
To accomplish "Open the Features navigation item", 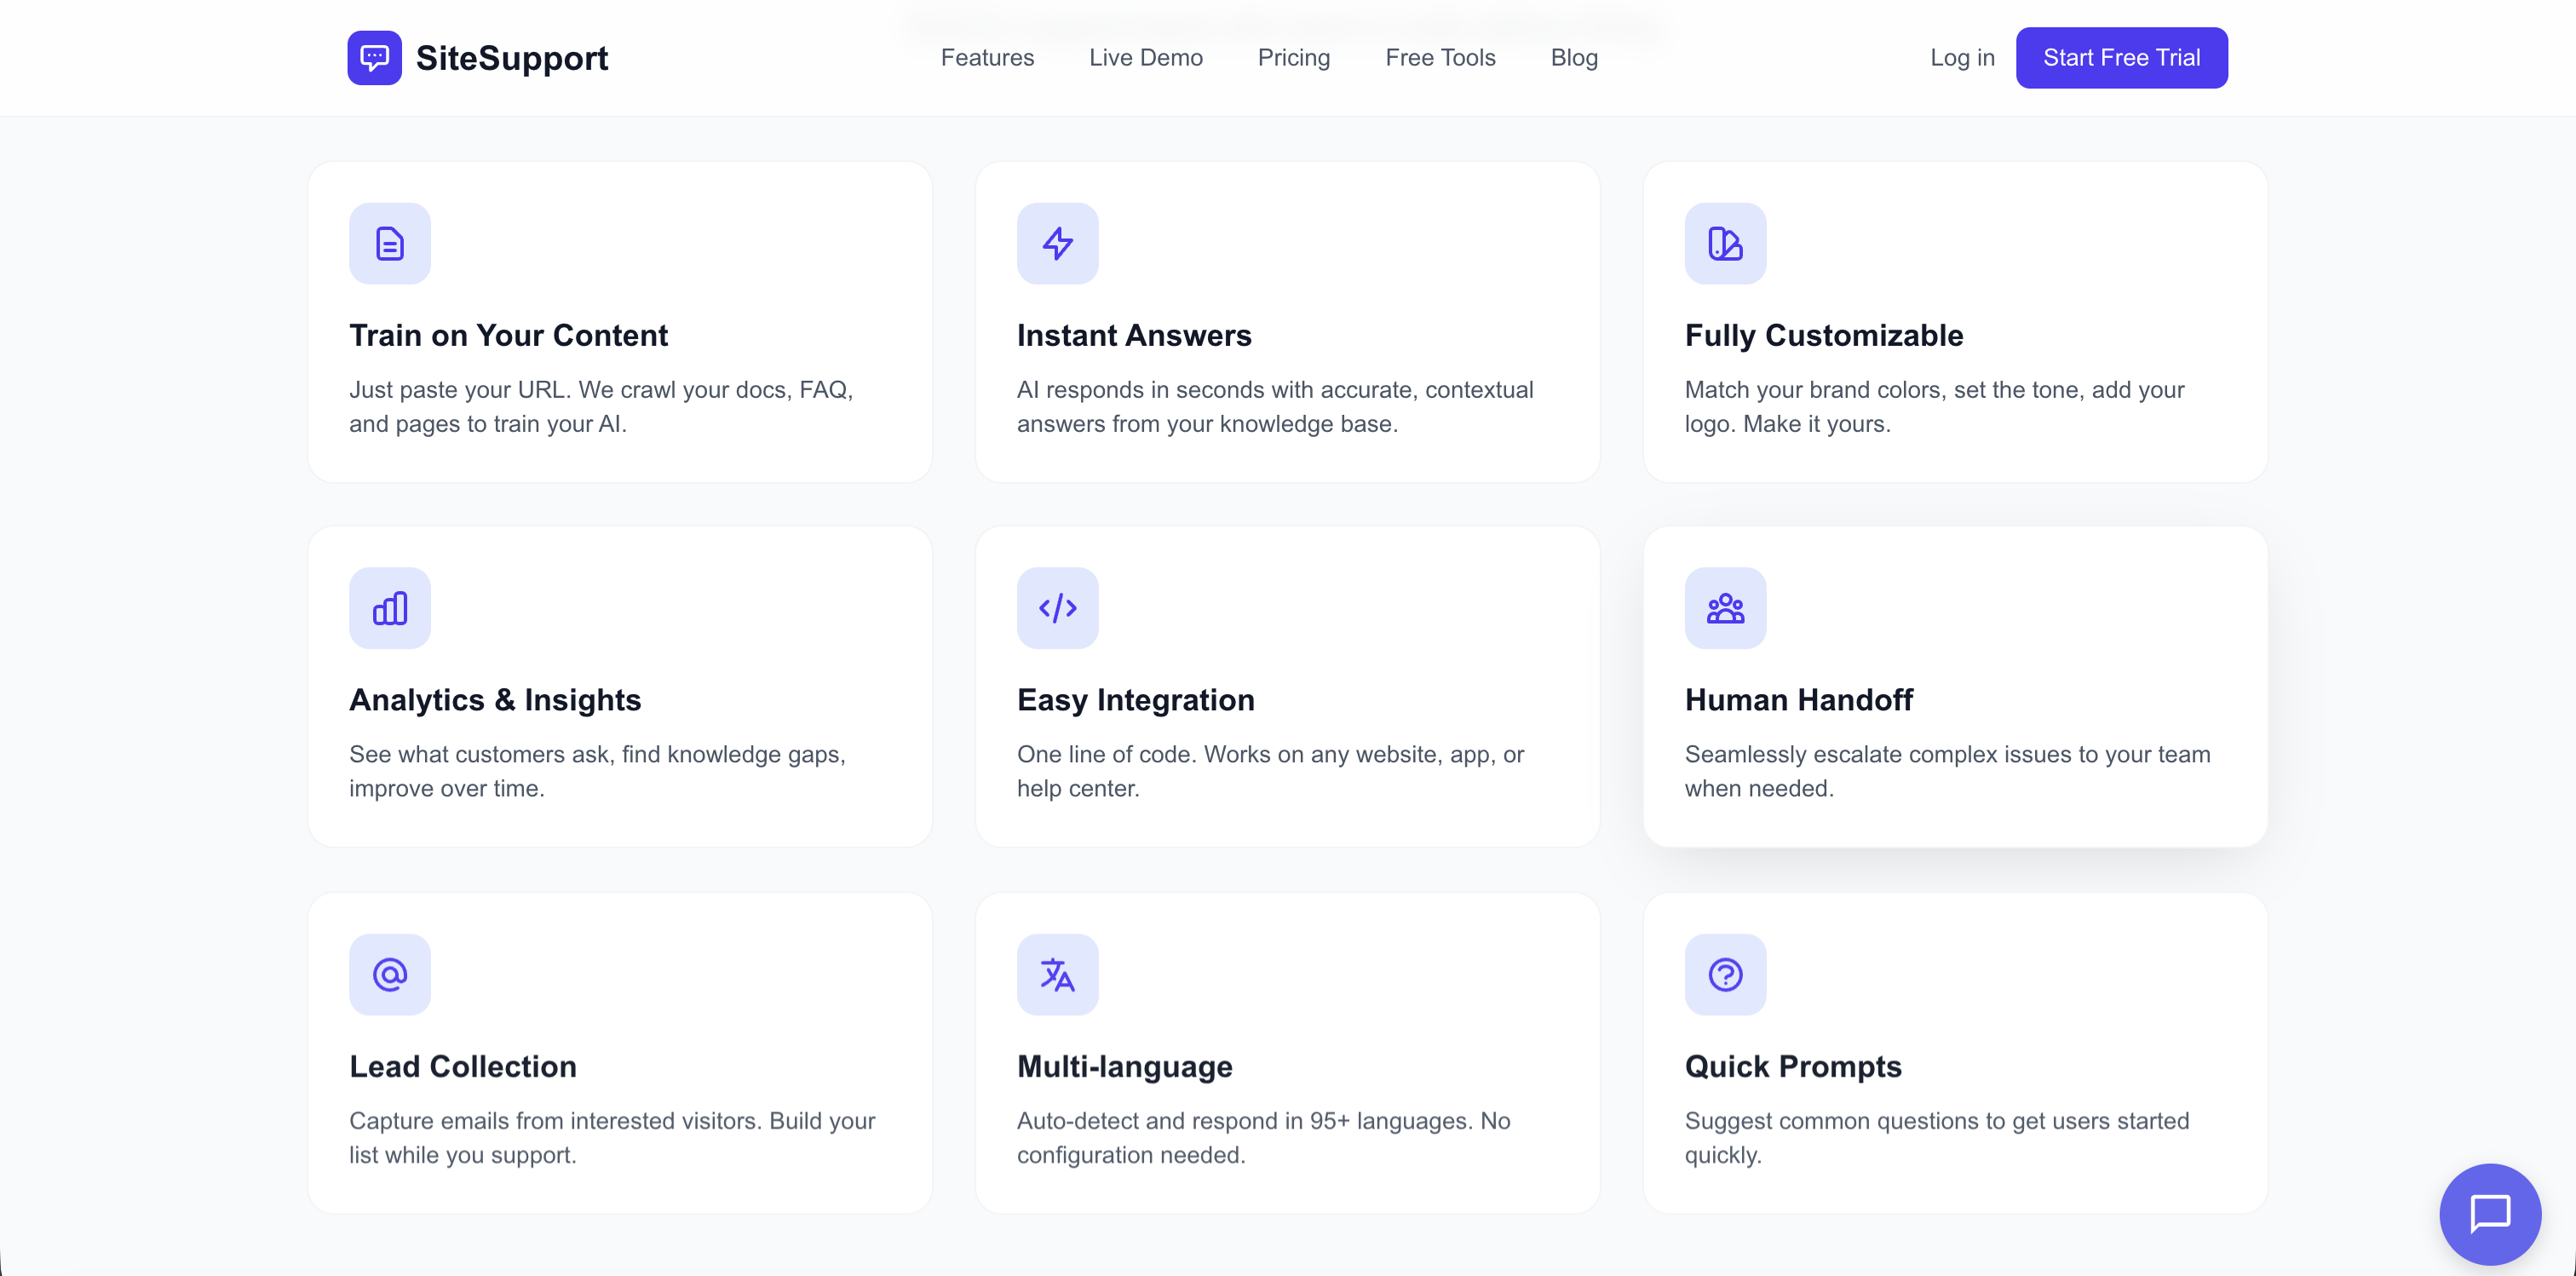I will tap(987, 57).
